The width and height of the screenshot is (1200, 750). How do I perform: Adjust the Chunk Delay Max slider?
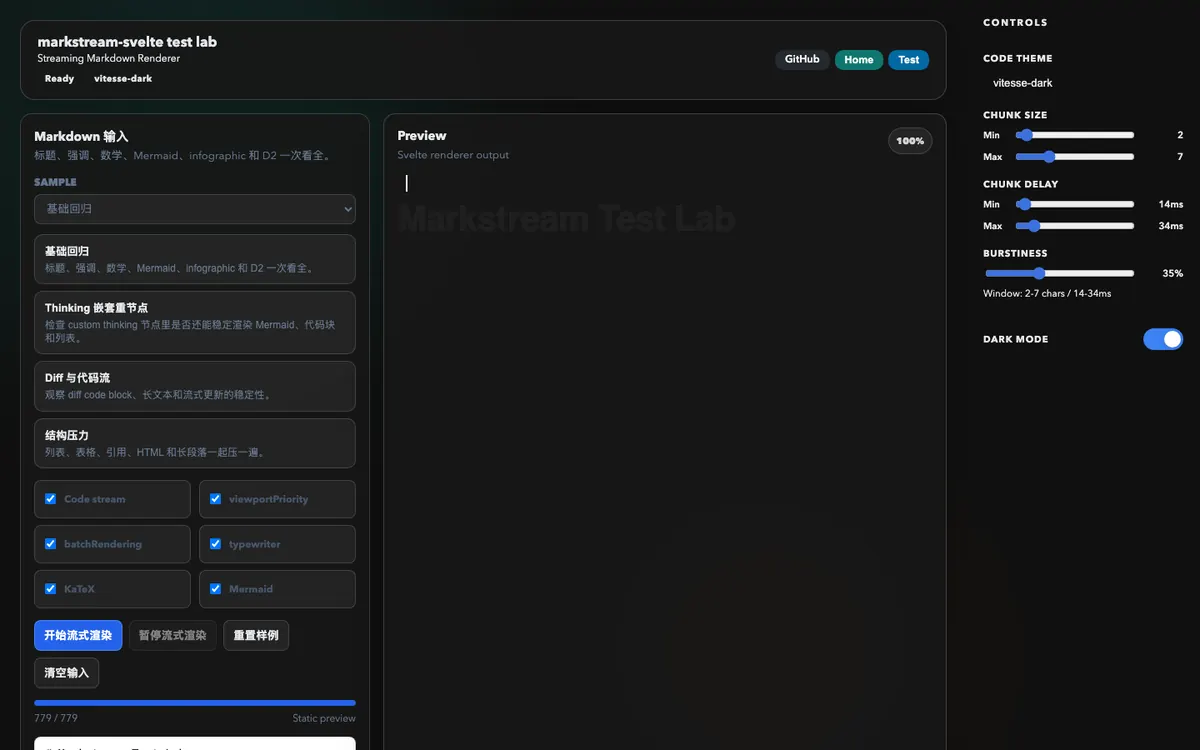1075,226
